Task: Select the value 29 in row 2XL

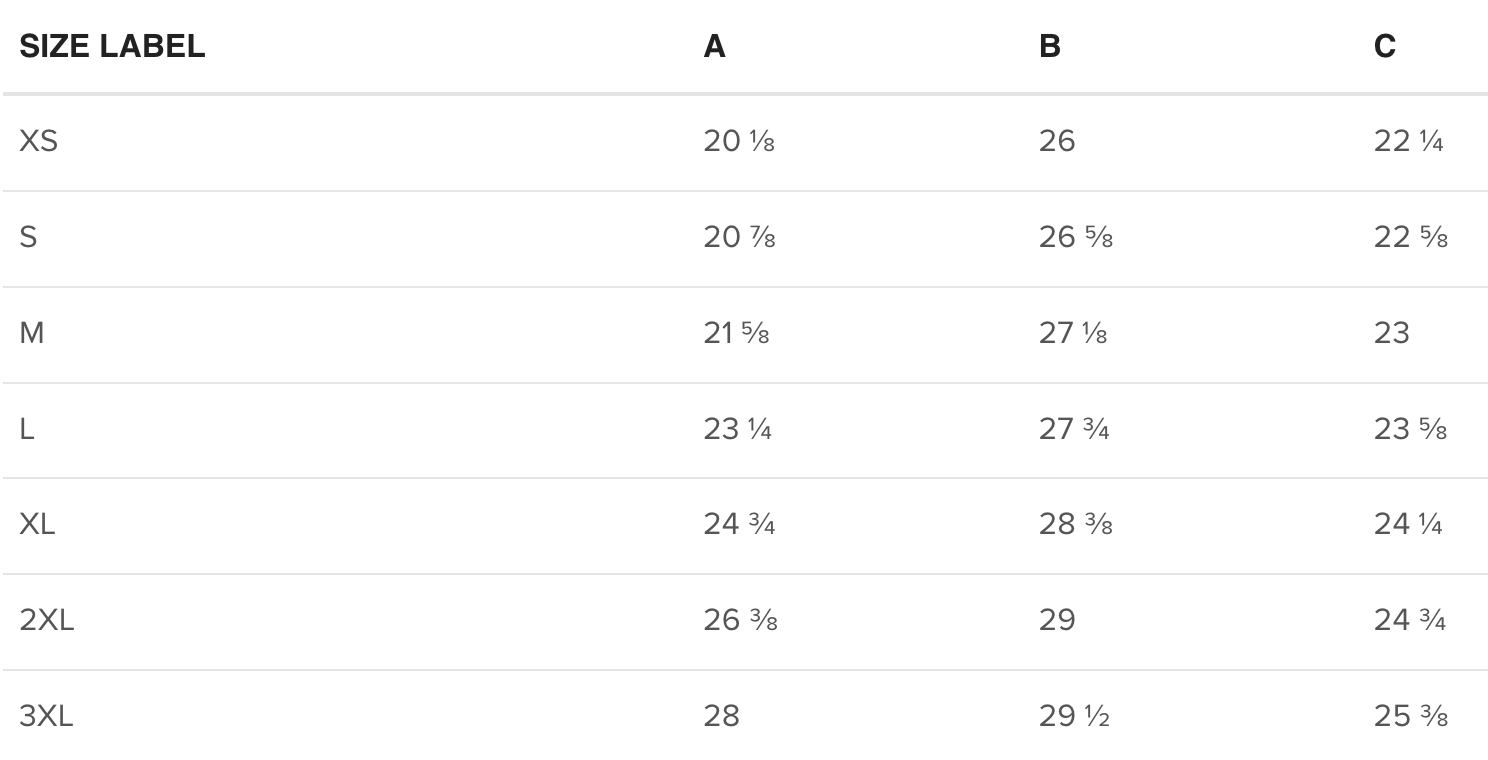Action: pos(1057,620)
